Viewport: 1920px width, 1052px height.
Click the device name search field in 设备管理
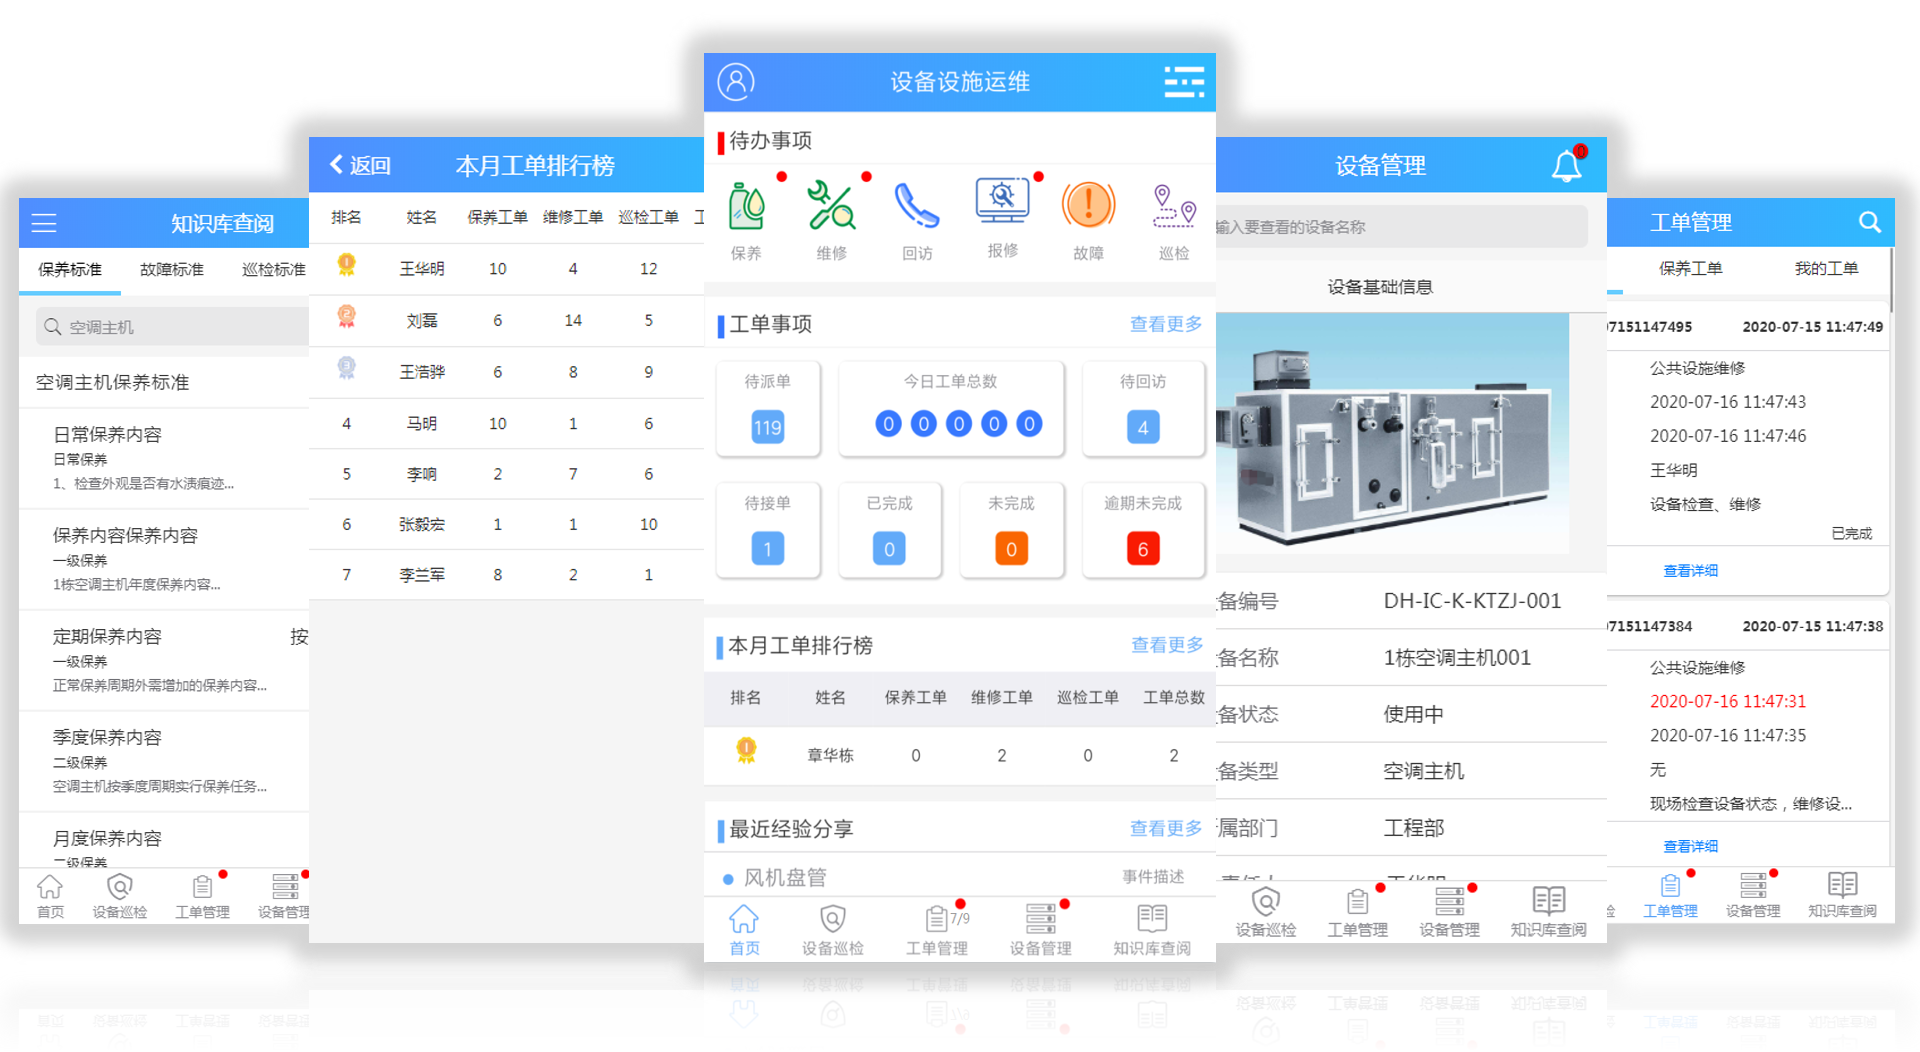tap(1400, 227)
